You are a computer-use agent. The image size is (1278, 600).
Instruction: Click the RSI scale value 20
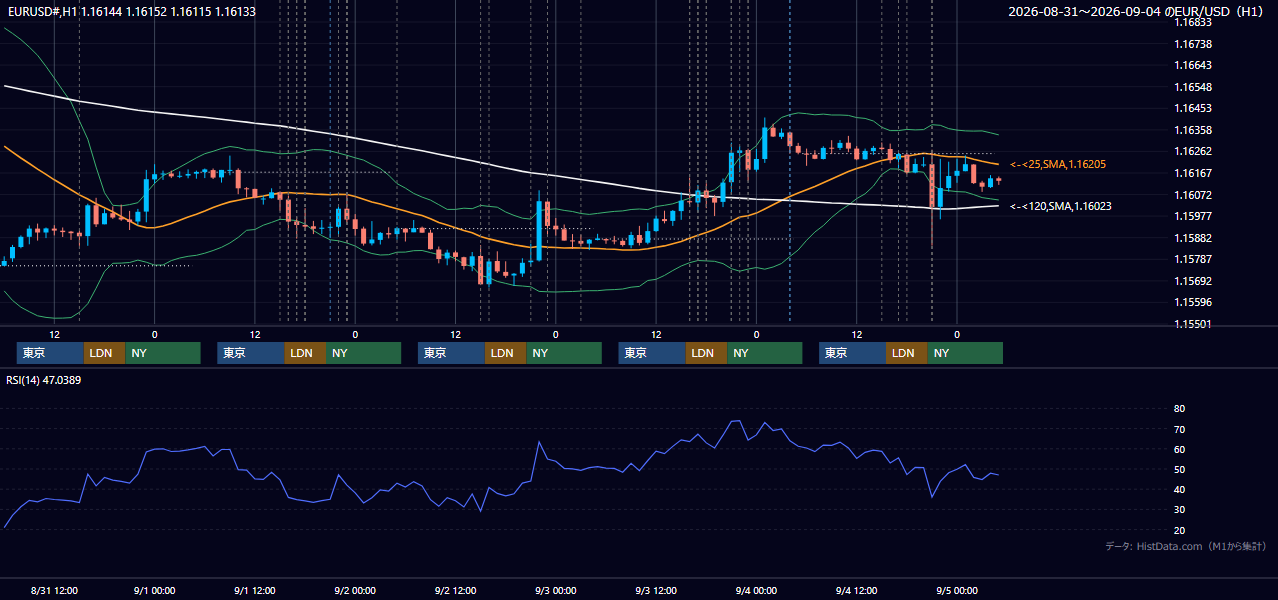coord(1179,530)
